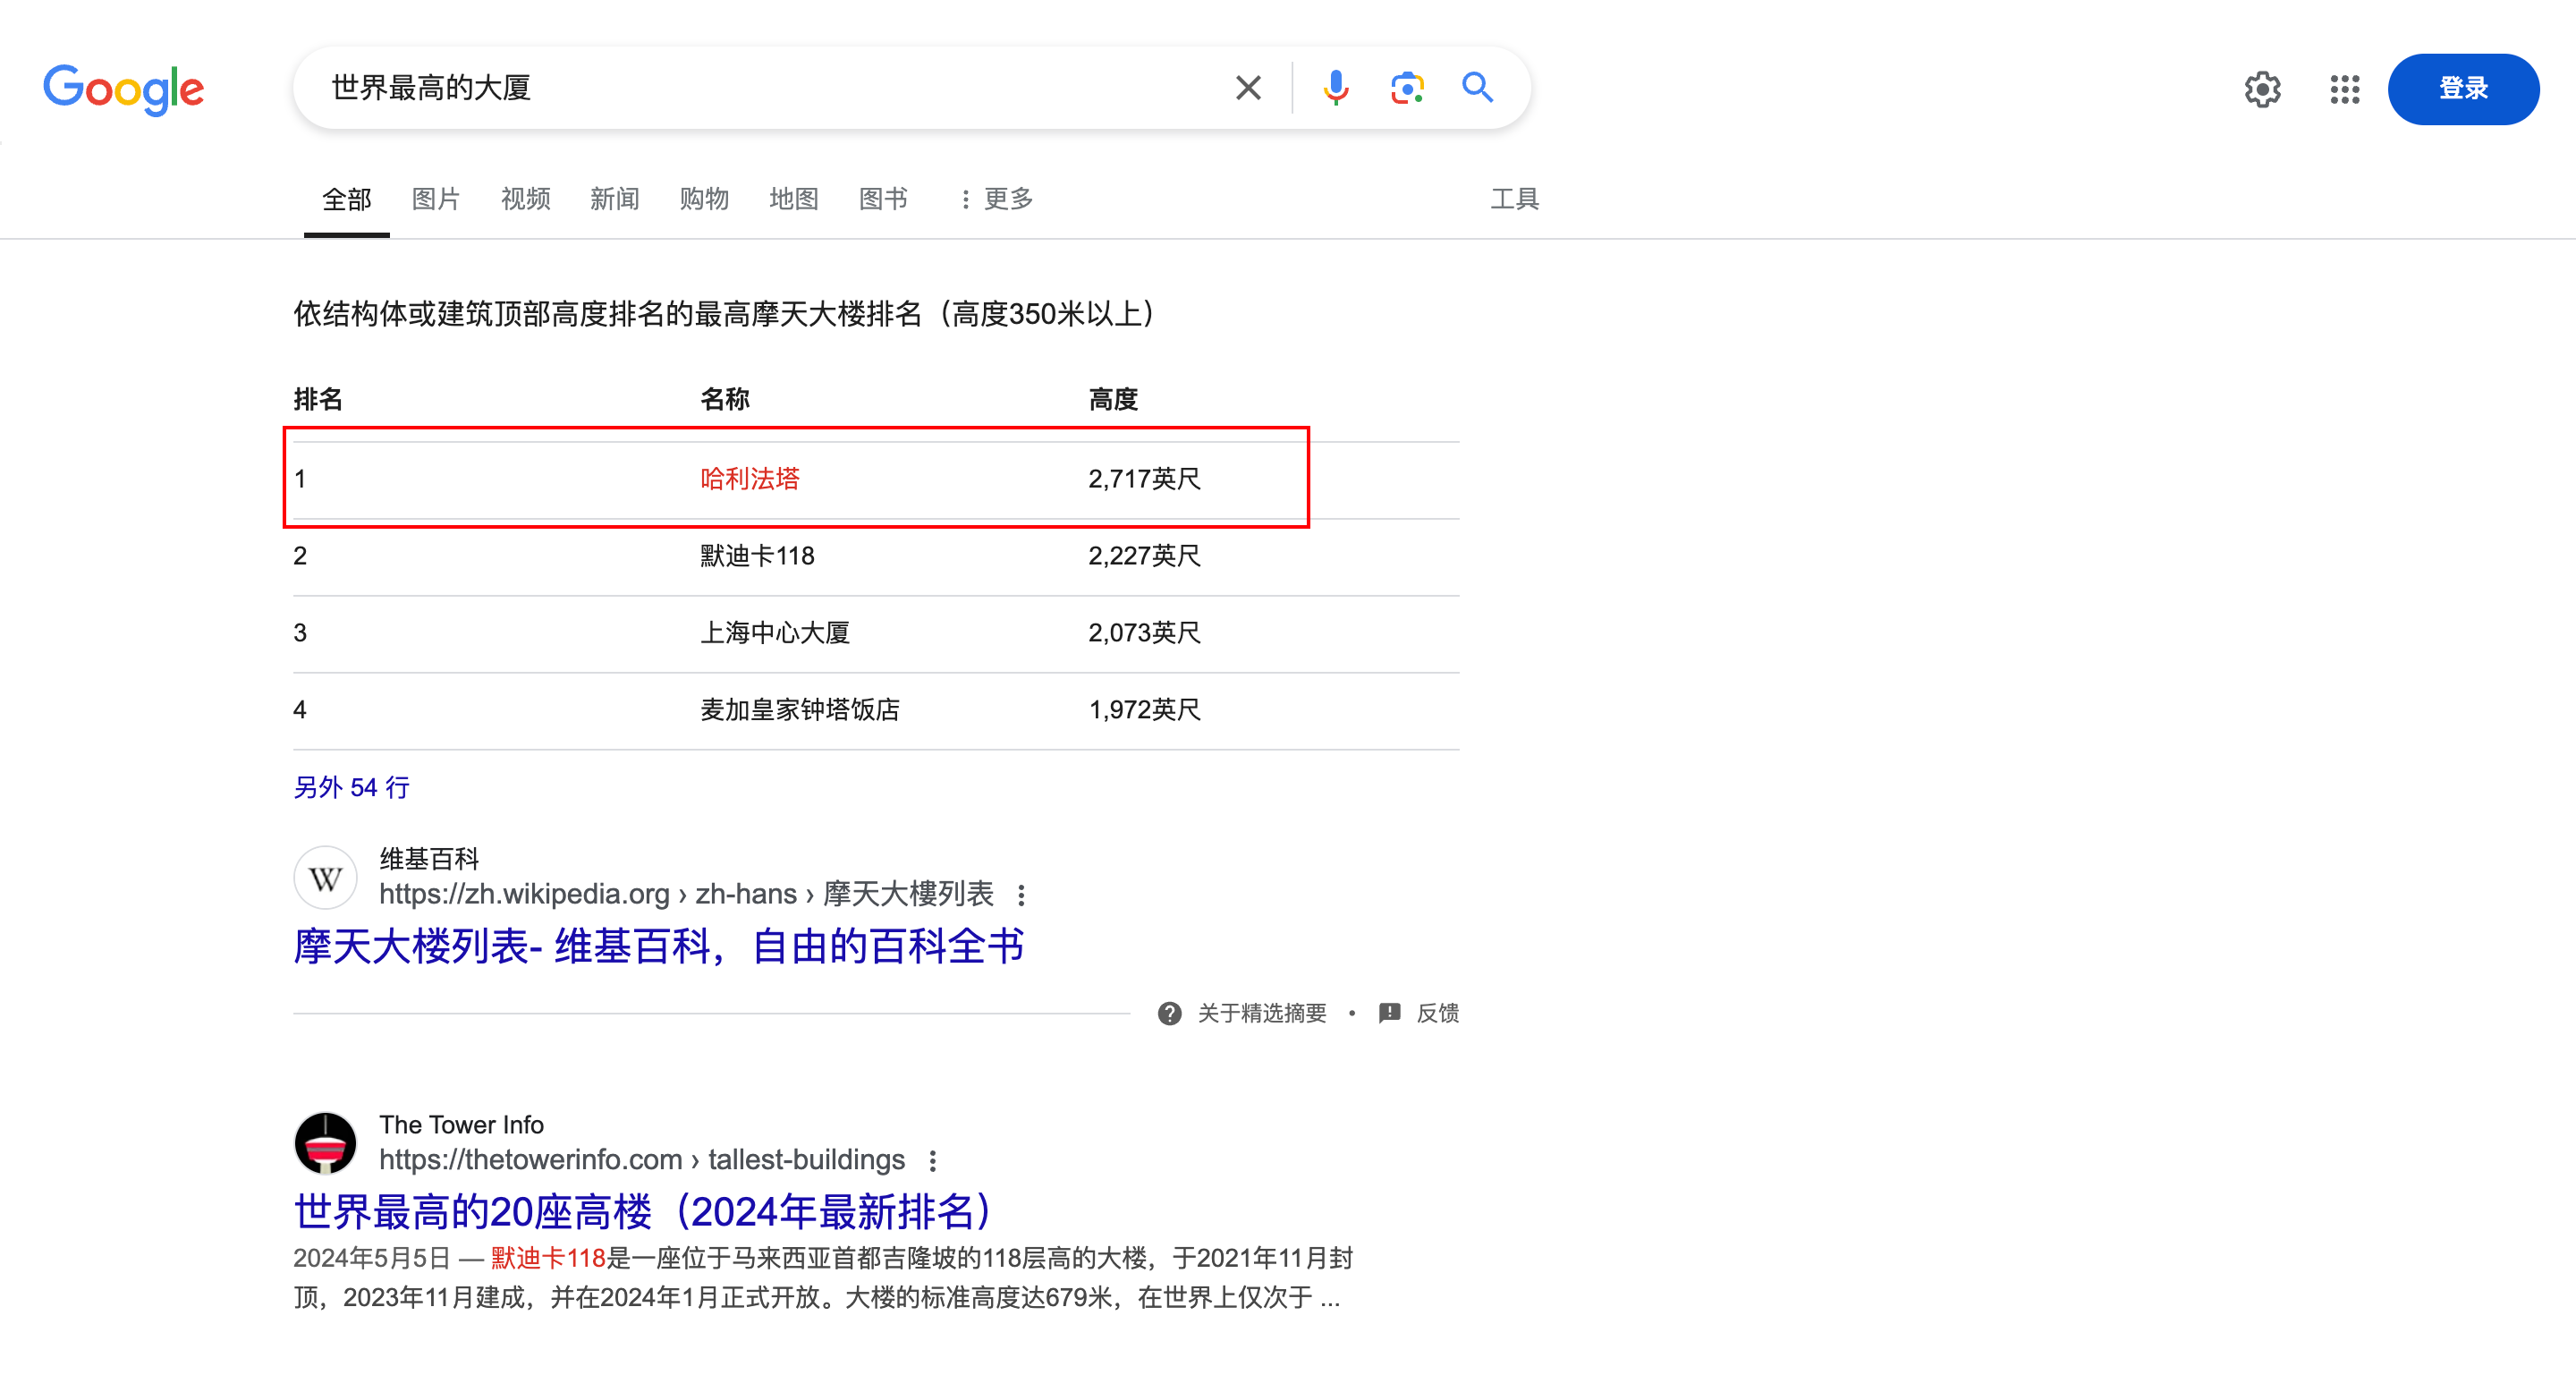Open the settings gear icon
The height and width of the screenshot is (1392, 2576).
(2262, 89)
